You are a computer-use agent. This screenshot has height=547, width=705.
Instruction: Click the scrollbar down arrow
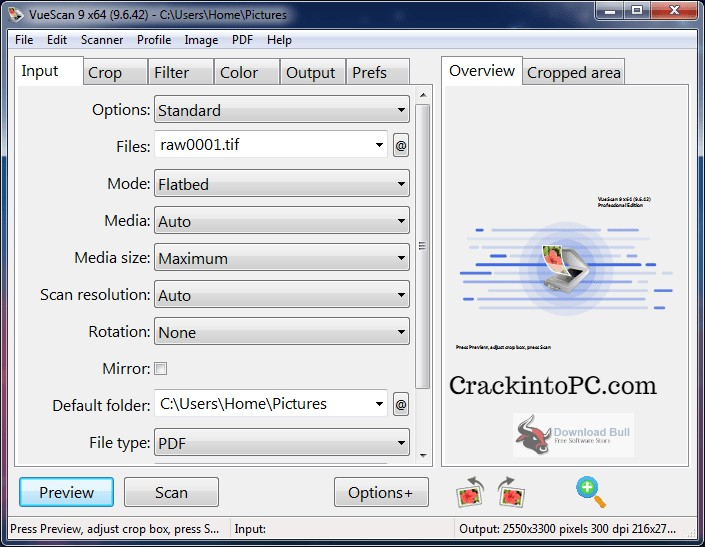(423, 456)
